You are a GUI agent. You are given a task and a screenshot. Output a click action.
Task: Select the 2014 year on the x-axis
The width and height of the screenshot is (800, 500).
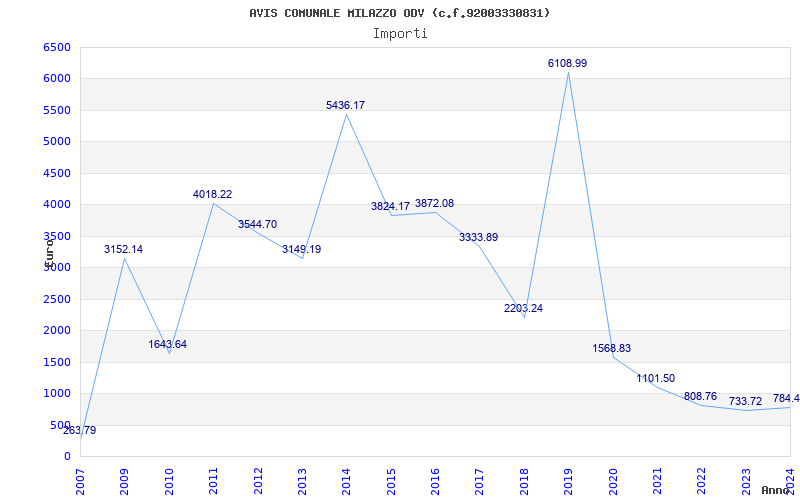click(x=347, y=481)
